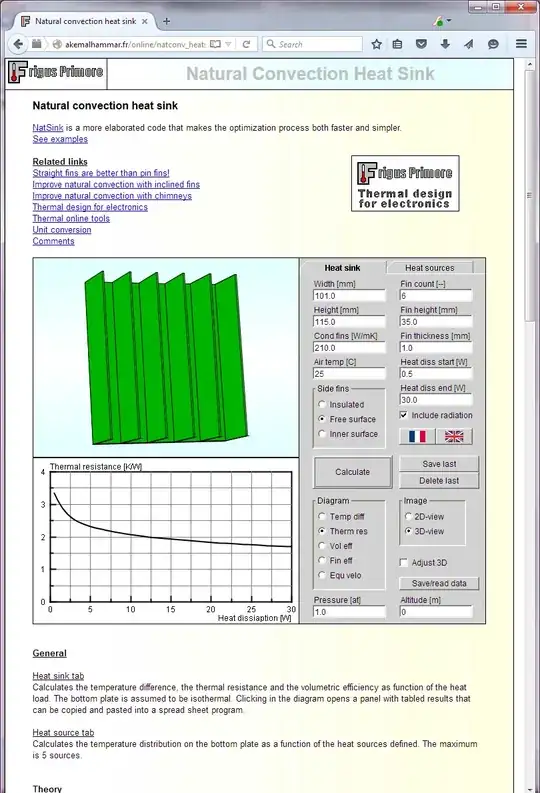This screenshot has height=793, width=540.
Task: Click the Calculate button
Action: point(352,472)
